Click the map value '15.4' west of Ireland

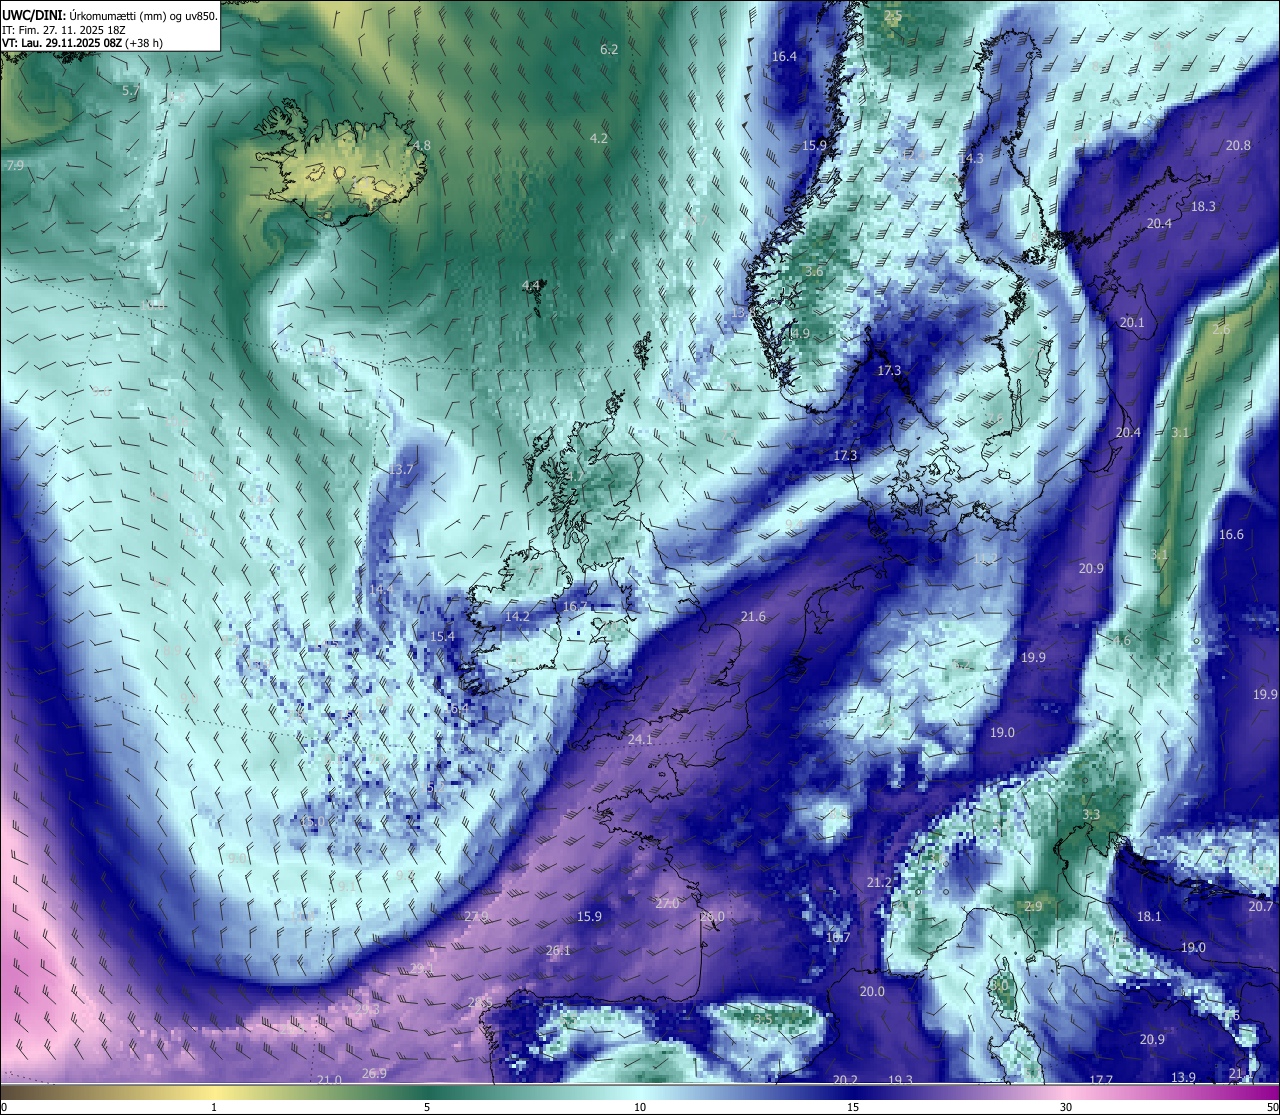(x=442, y=636)
